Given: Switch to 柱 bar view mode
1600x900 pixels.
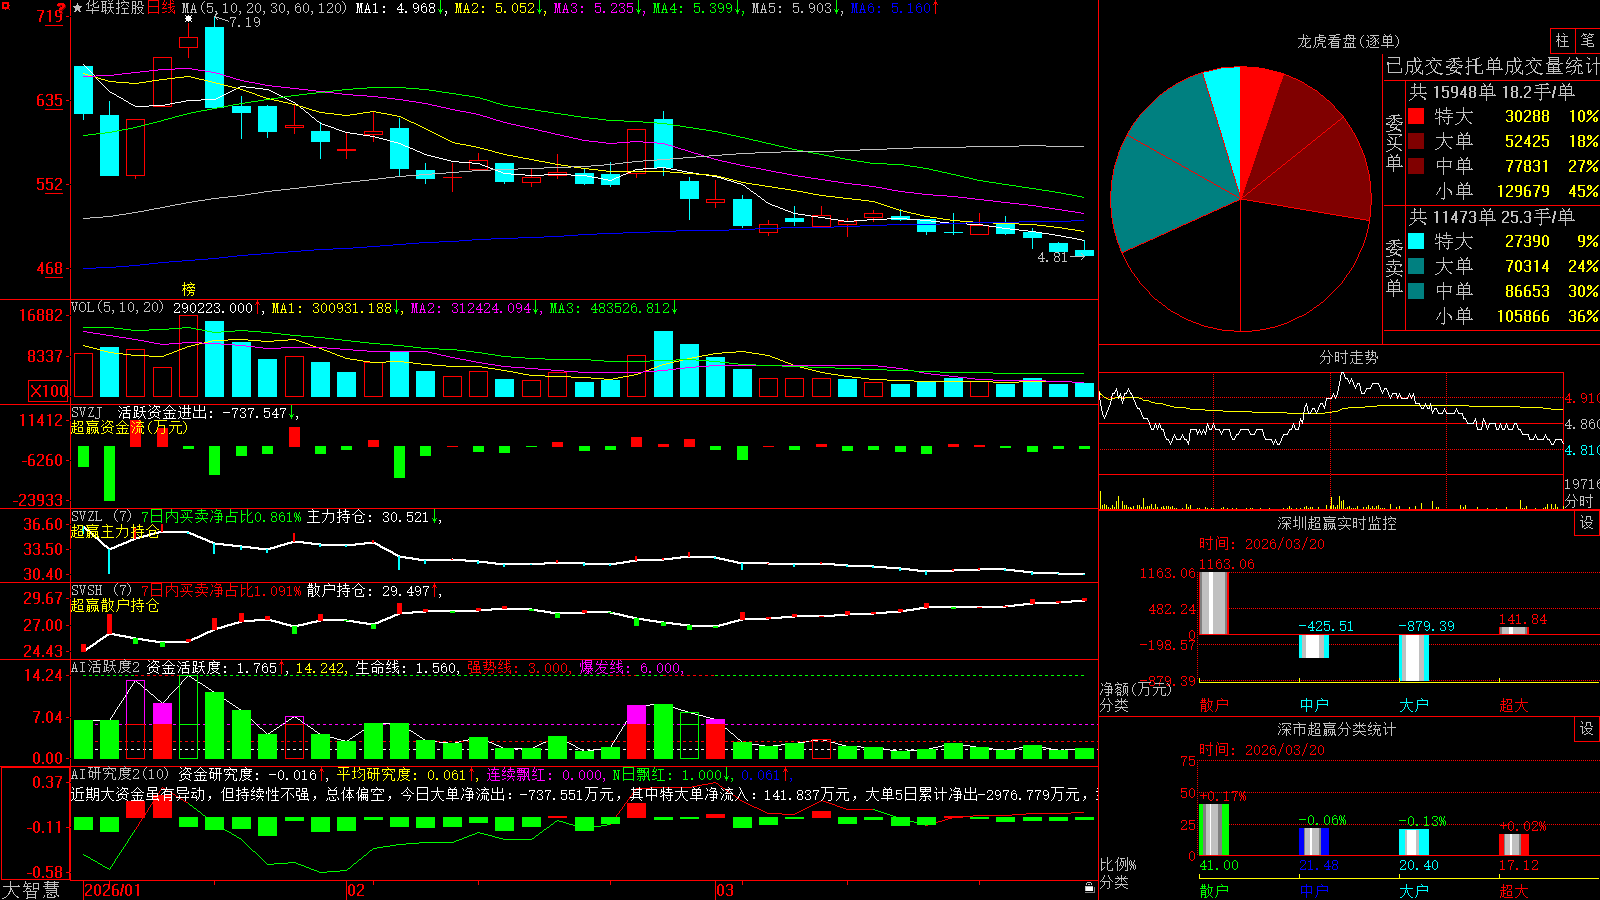Looking at the screenshot, I should coord(1562,40).
